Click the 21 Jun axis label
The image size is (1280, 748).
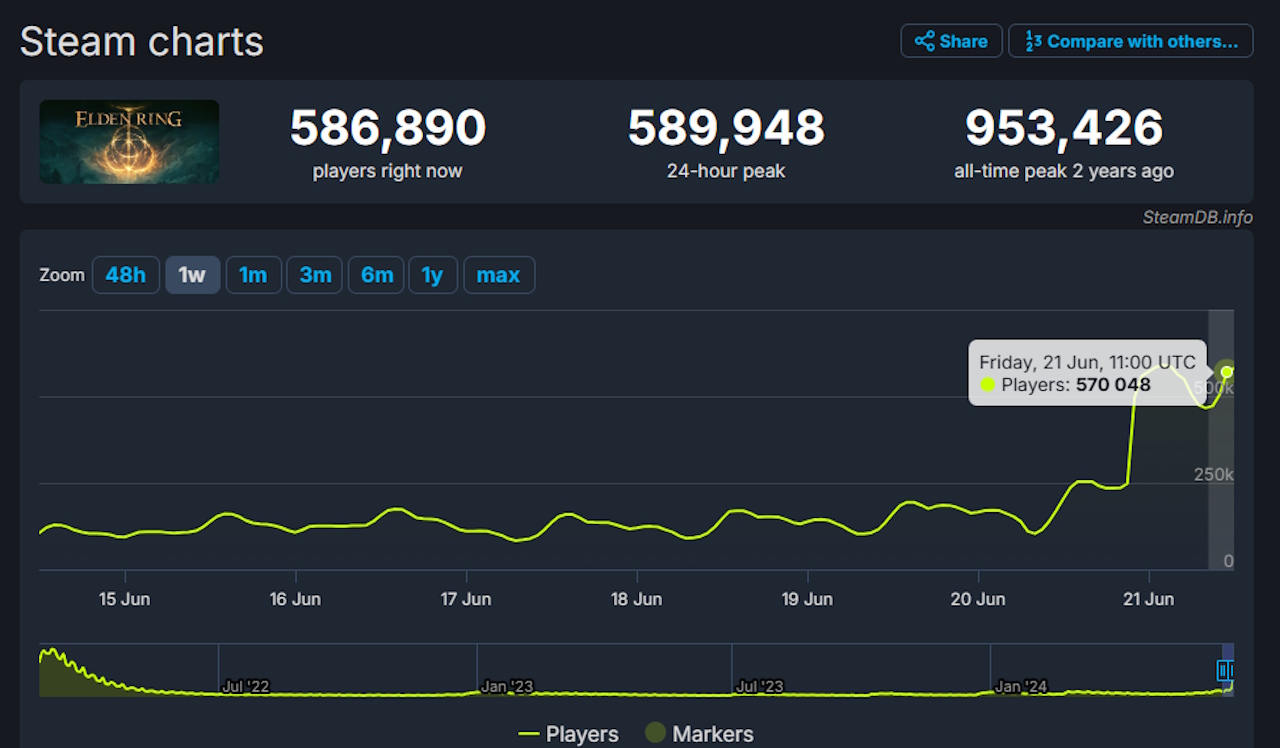(x=1148, y=599)
